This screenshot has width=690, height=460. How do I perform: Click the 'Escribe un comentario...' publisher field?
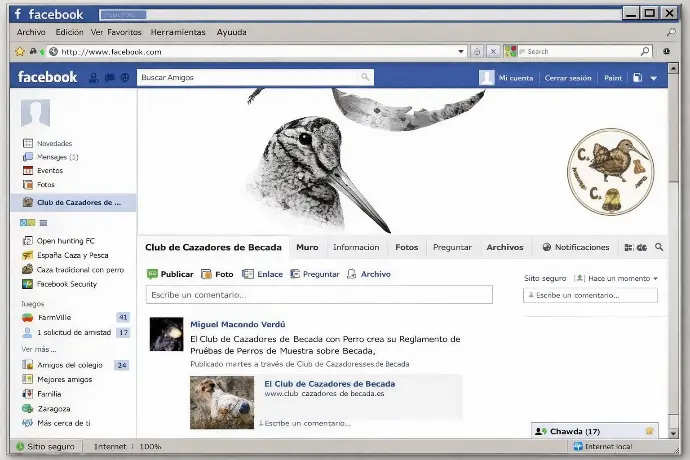click(319, 294)
